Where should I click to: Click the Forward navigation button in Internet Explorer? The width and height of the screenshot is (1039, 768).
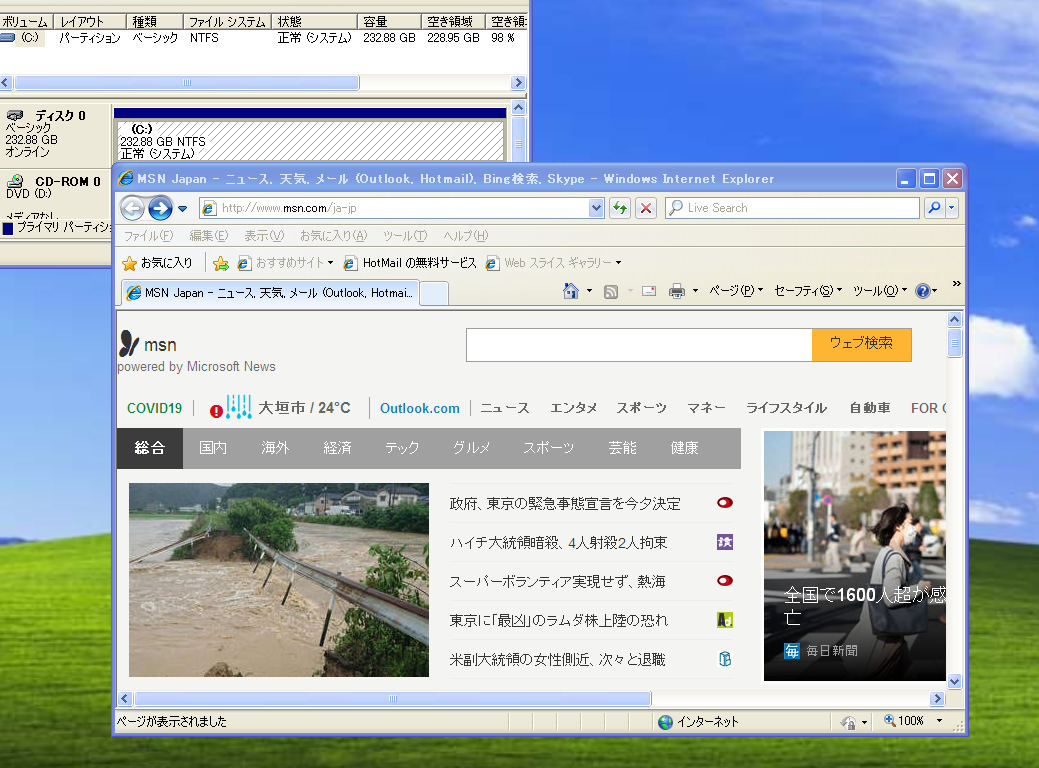160,208
